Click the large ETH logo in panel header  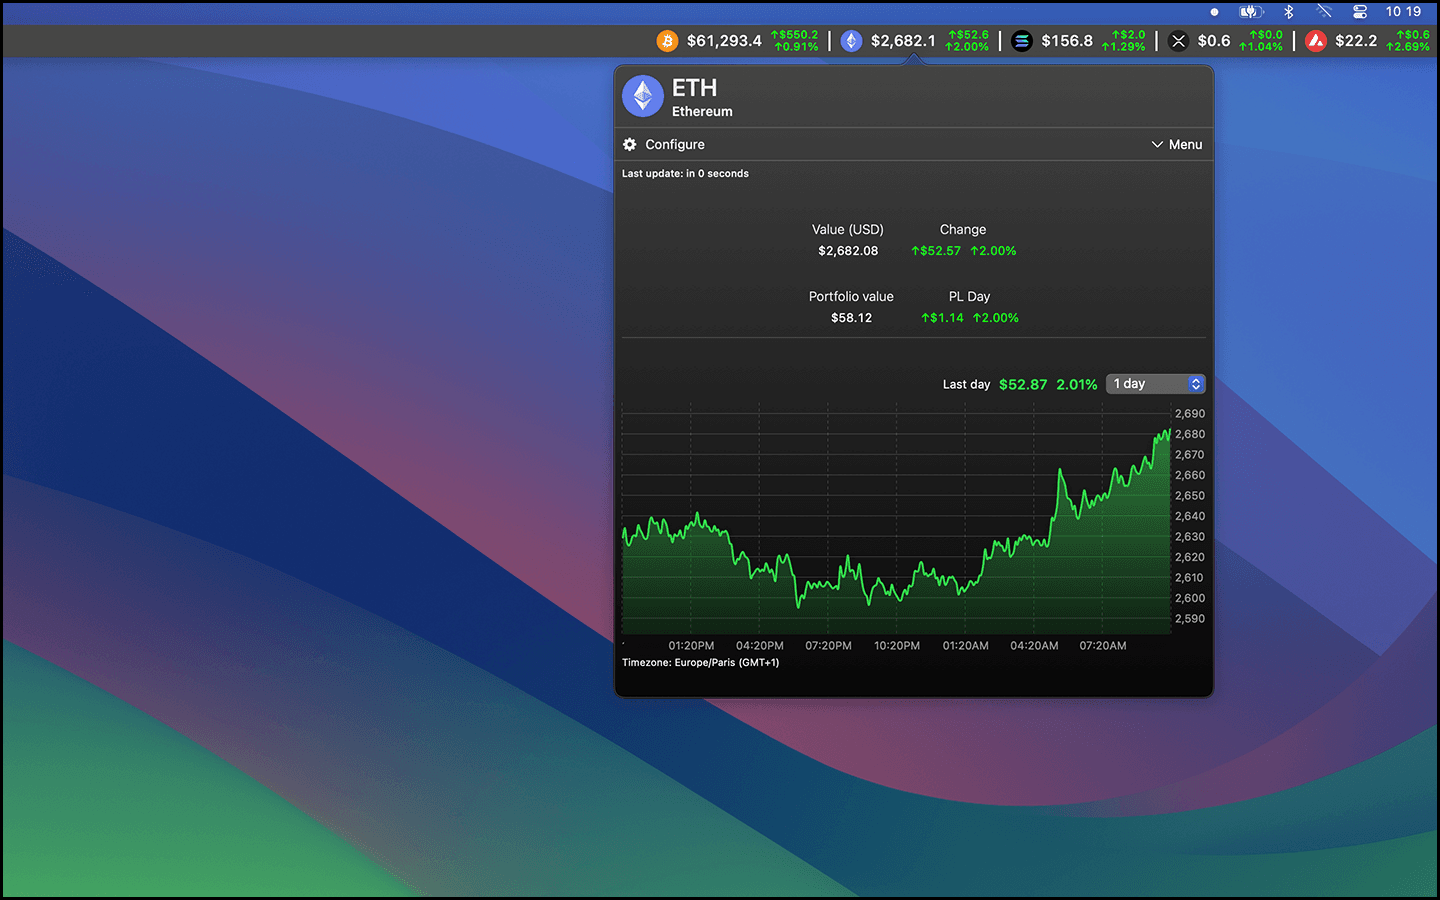[x=643, y=97]
